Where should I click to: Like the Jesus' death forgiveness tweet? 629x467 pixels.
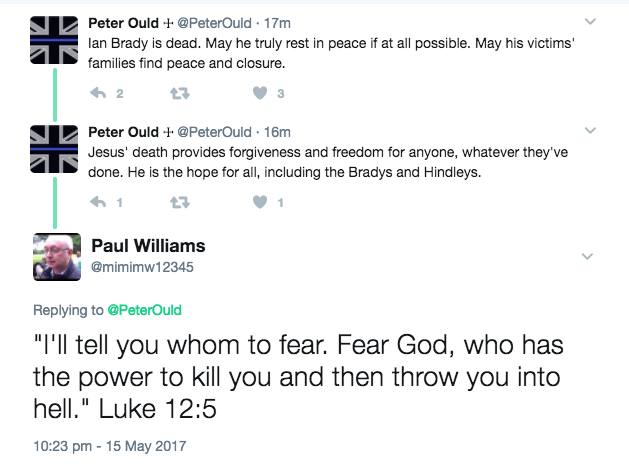(x=258, y=202)
